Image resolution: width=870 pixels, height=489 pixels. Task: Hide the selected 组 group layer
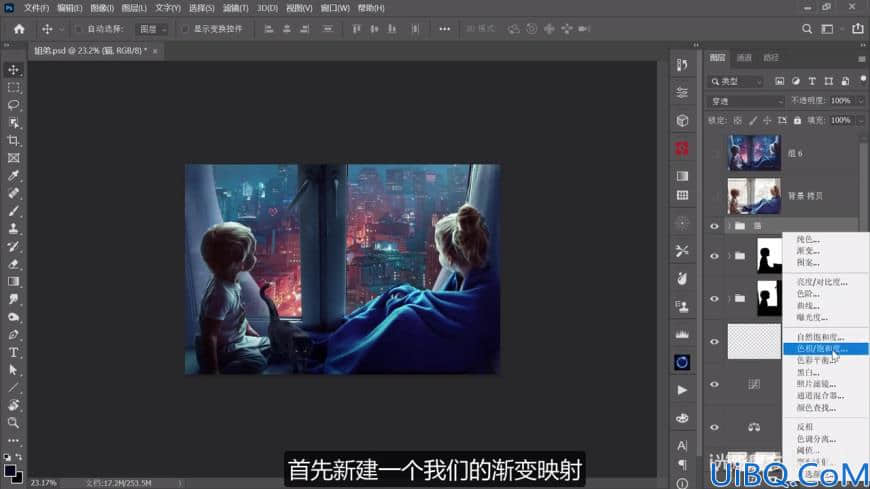(x=715, y=226)
